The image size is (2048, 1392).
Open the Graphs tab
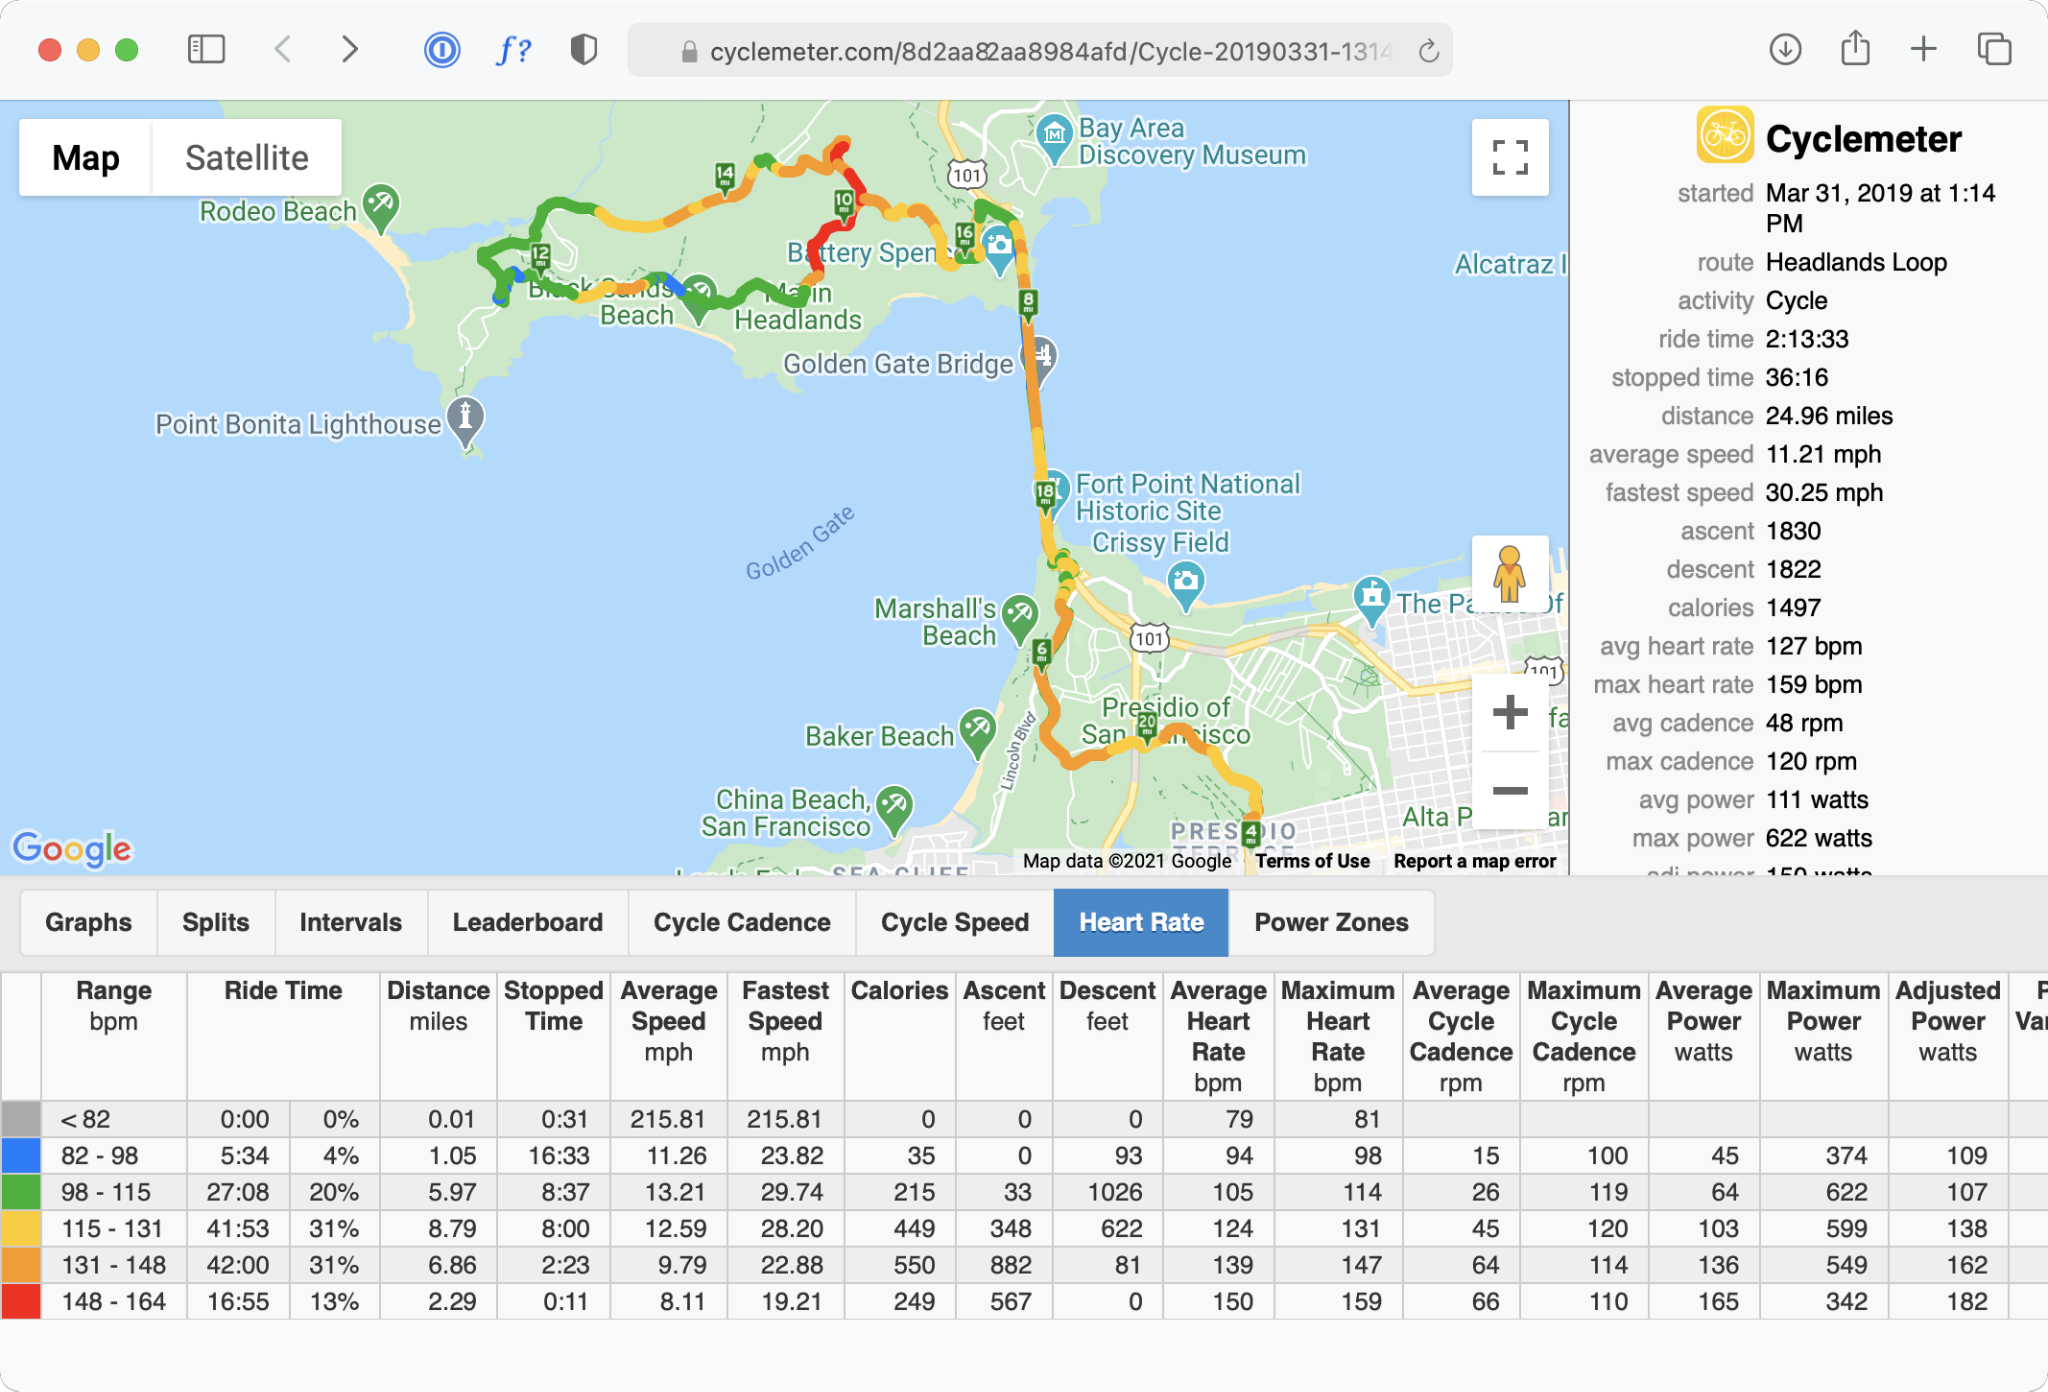(88, 922)
